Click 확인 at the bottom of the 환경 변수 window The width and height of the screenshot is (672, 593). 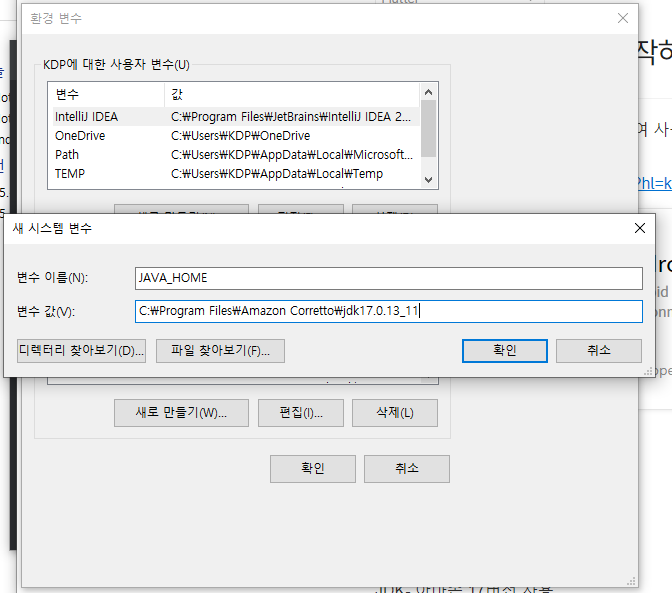click(x=312, y=469)
